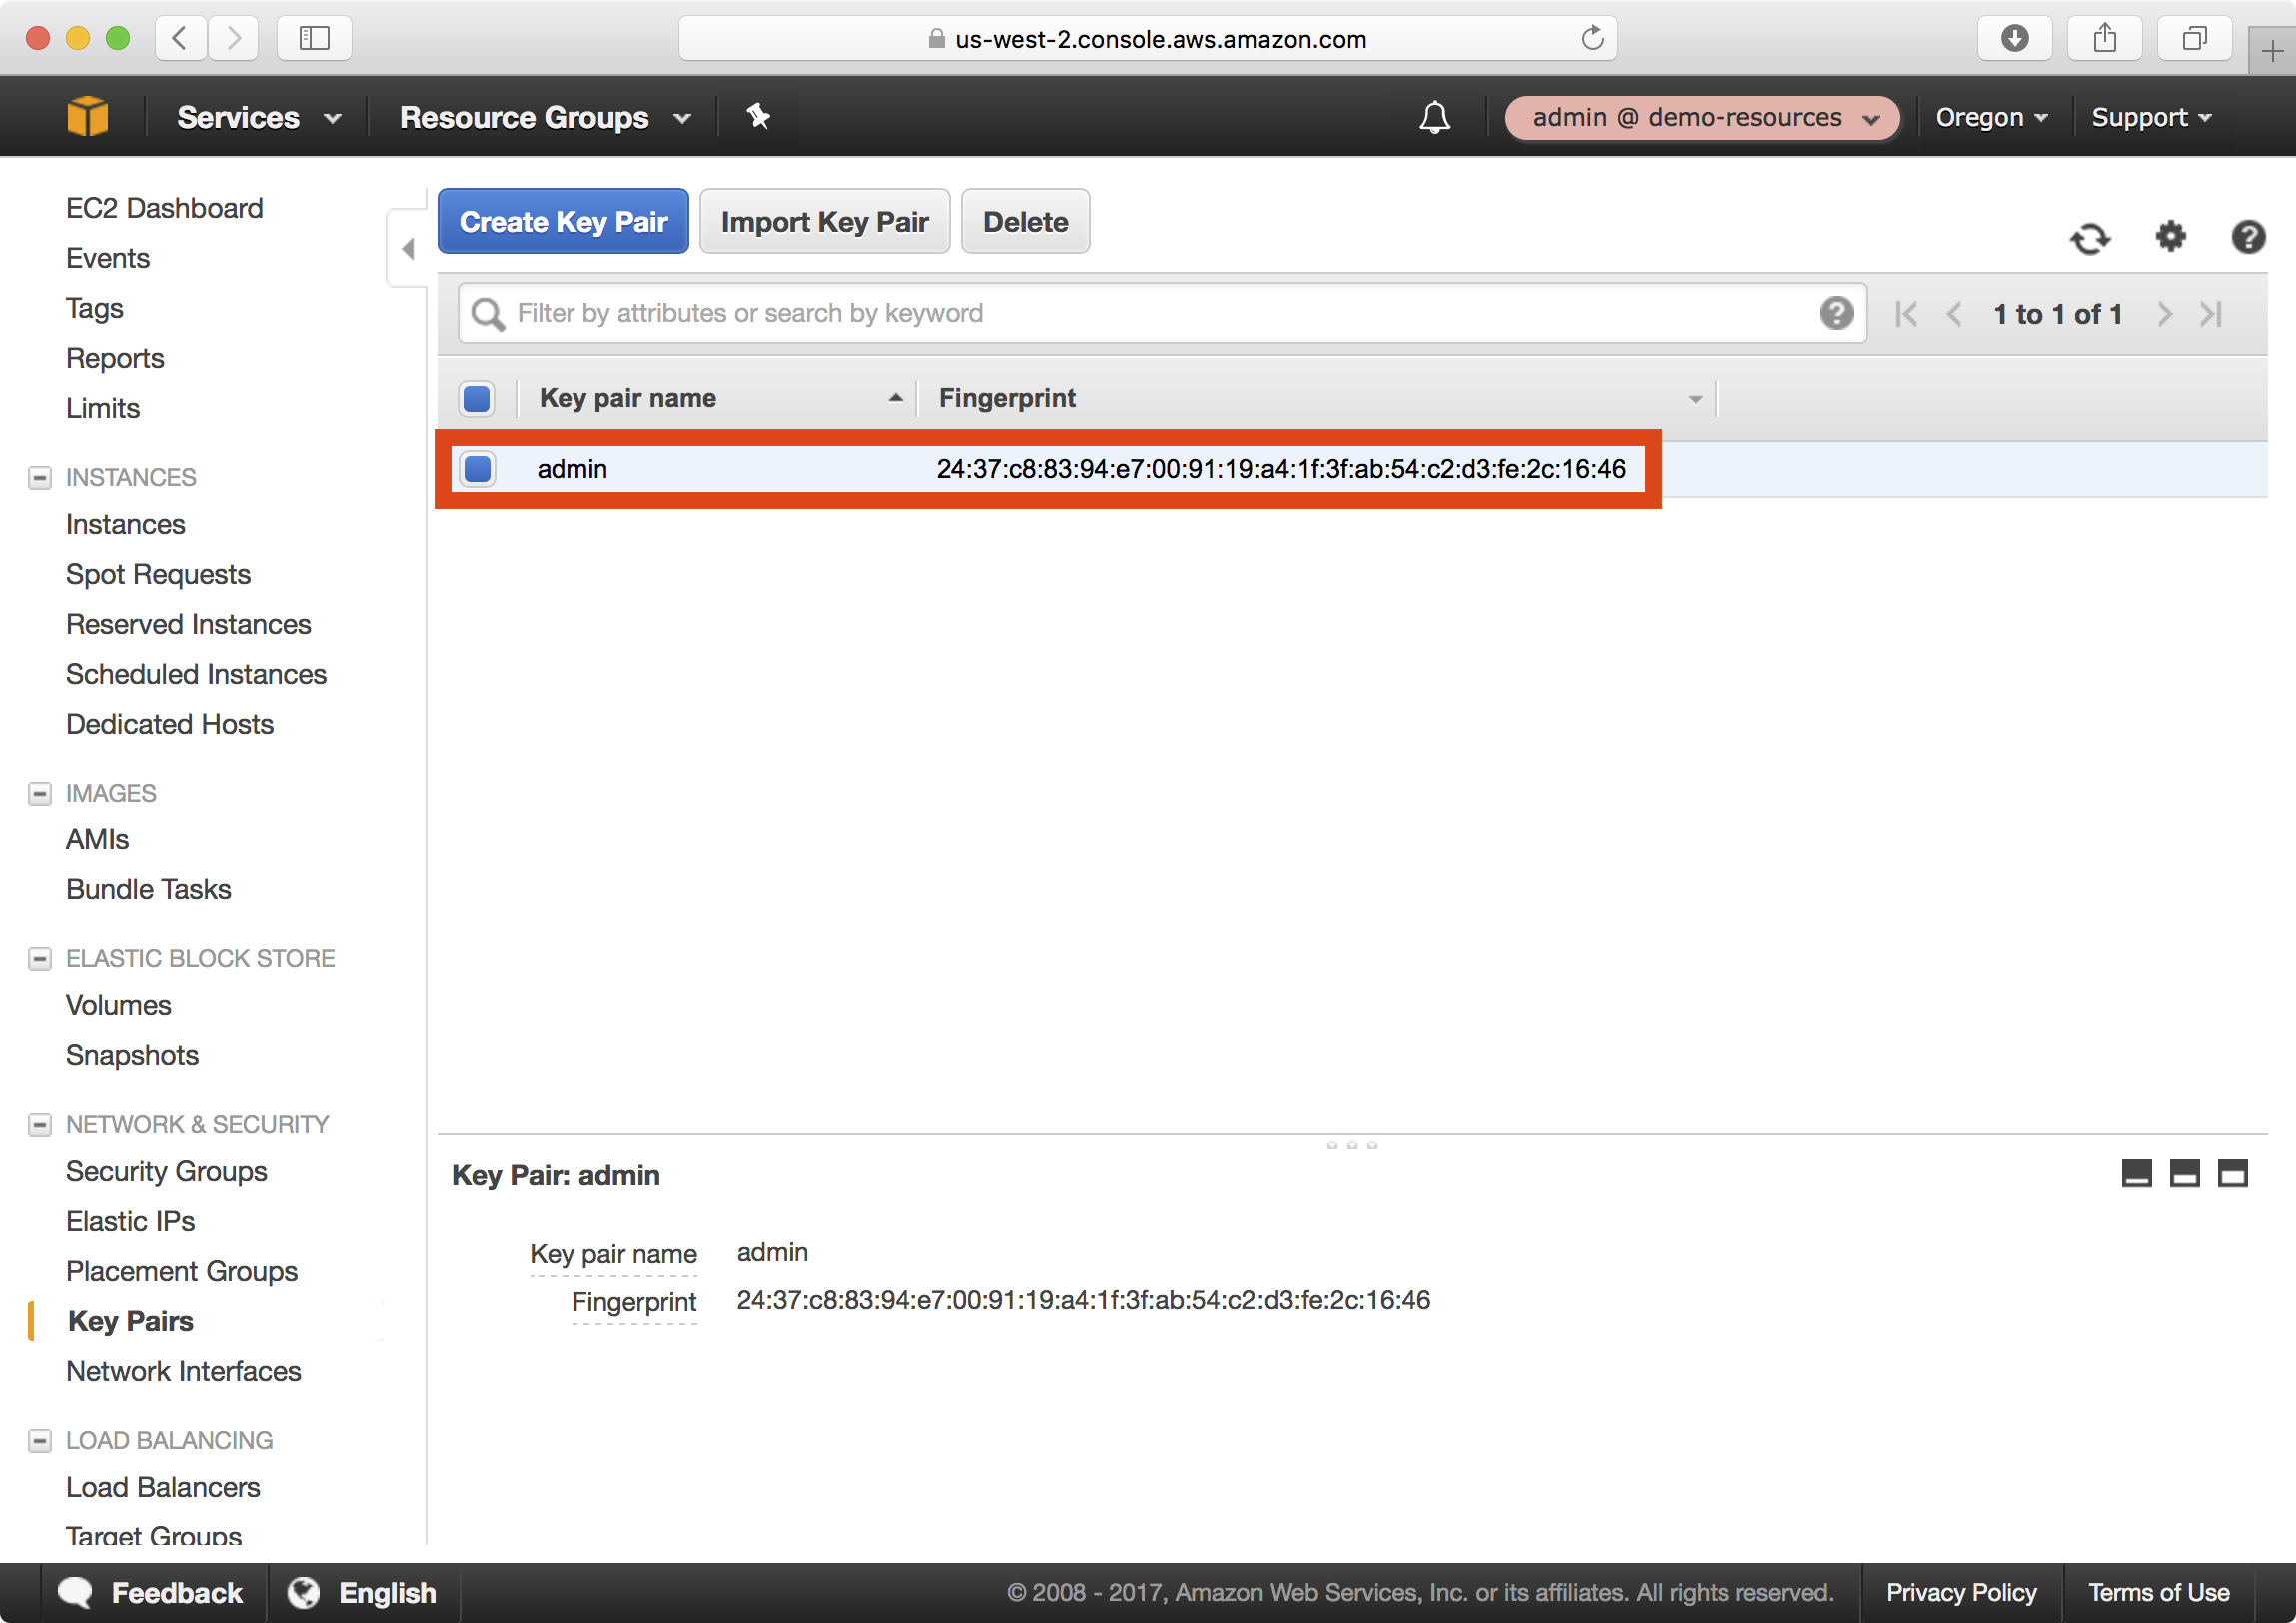The image size is (2296, 1623).
Task: Open the Safari share menu
Action: click(2105, 38)
